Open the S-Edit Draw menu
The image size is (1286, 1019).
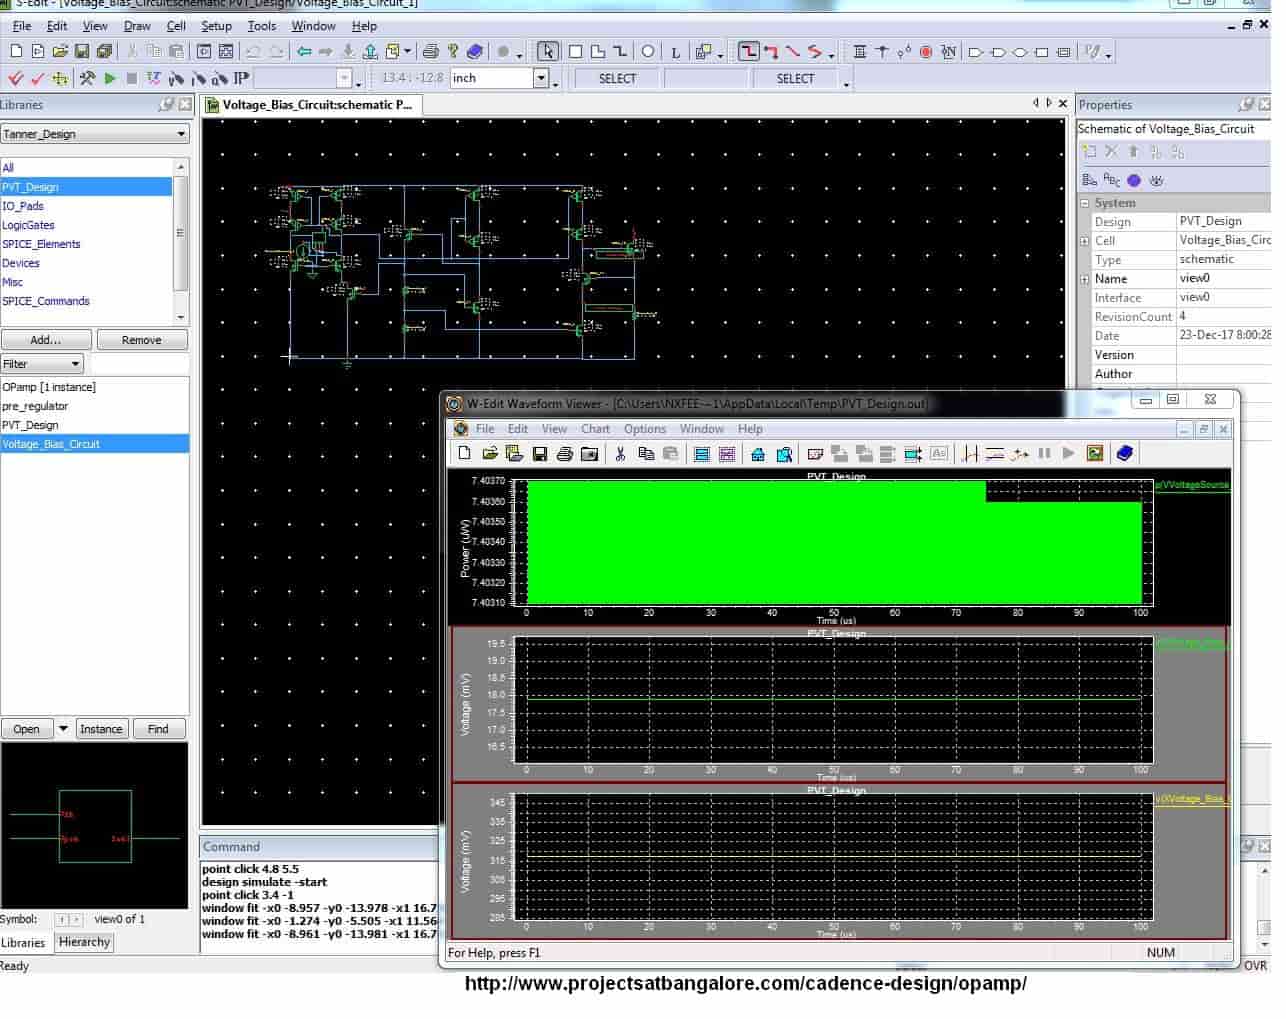pyautogui.click(x=137, y=26)
